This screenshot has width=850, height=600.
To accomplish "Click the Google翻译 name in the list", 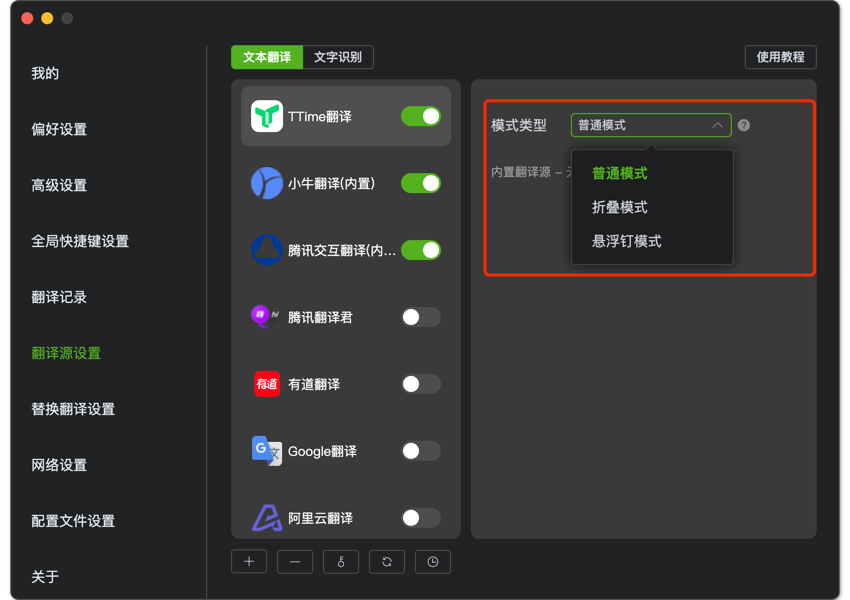I will point(323,451).
